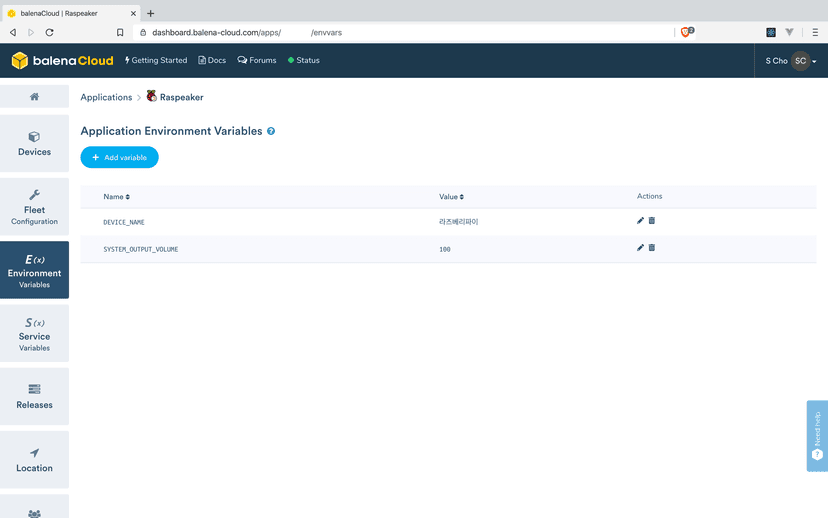Go to dashboard home icon in sidebar

pos(34,97)
